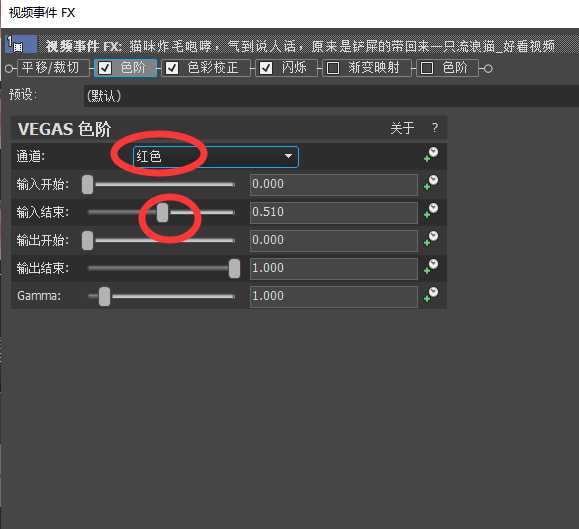Click the animate icon for 输入结束
The image size is (579, 529).
pos(431,210)
